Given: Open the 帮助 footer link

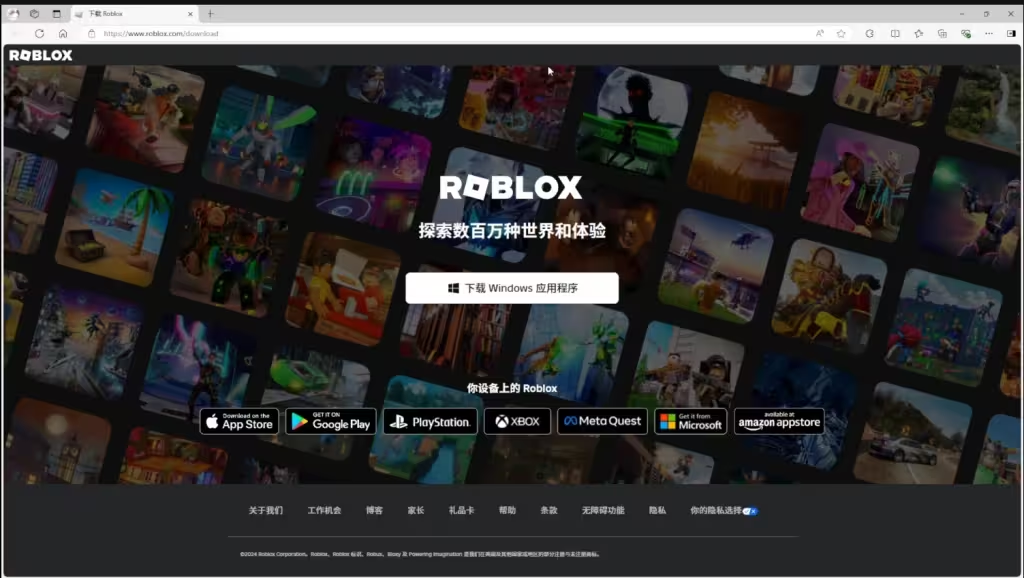Looking at the screenshot, I should (507, 510).
